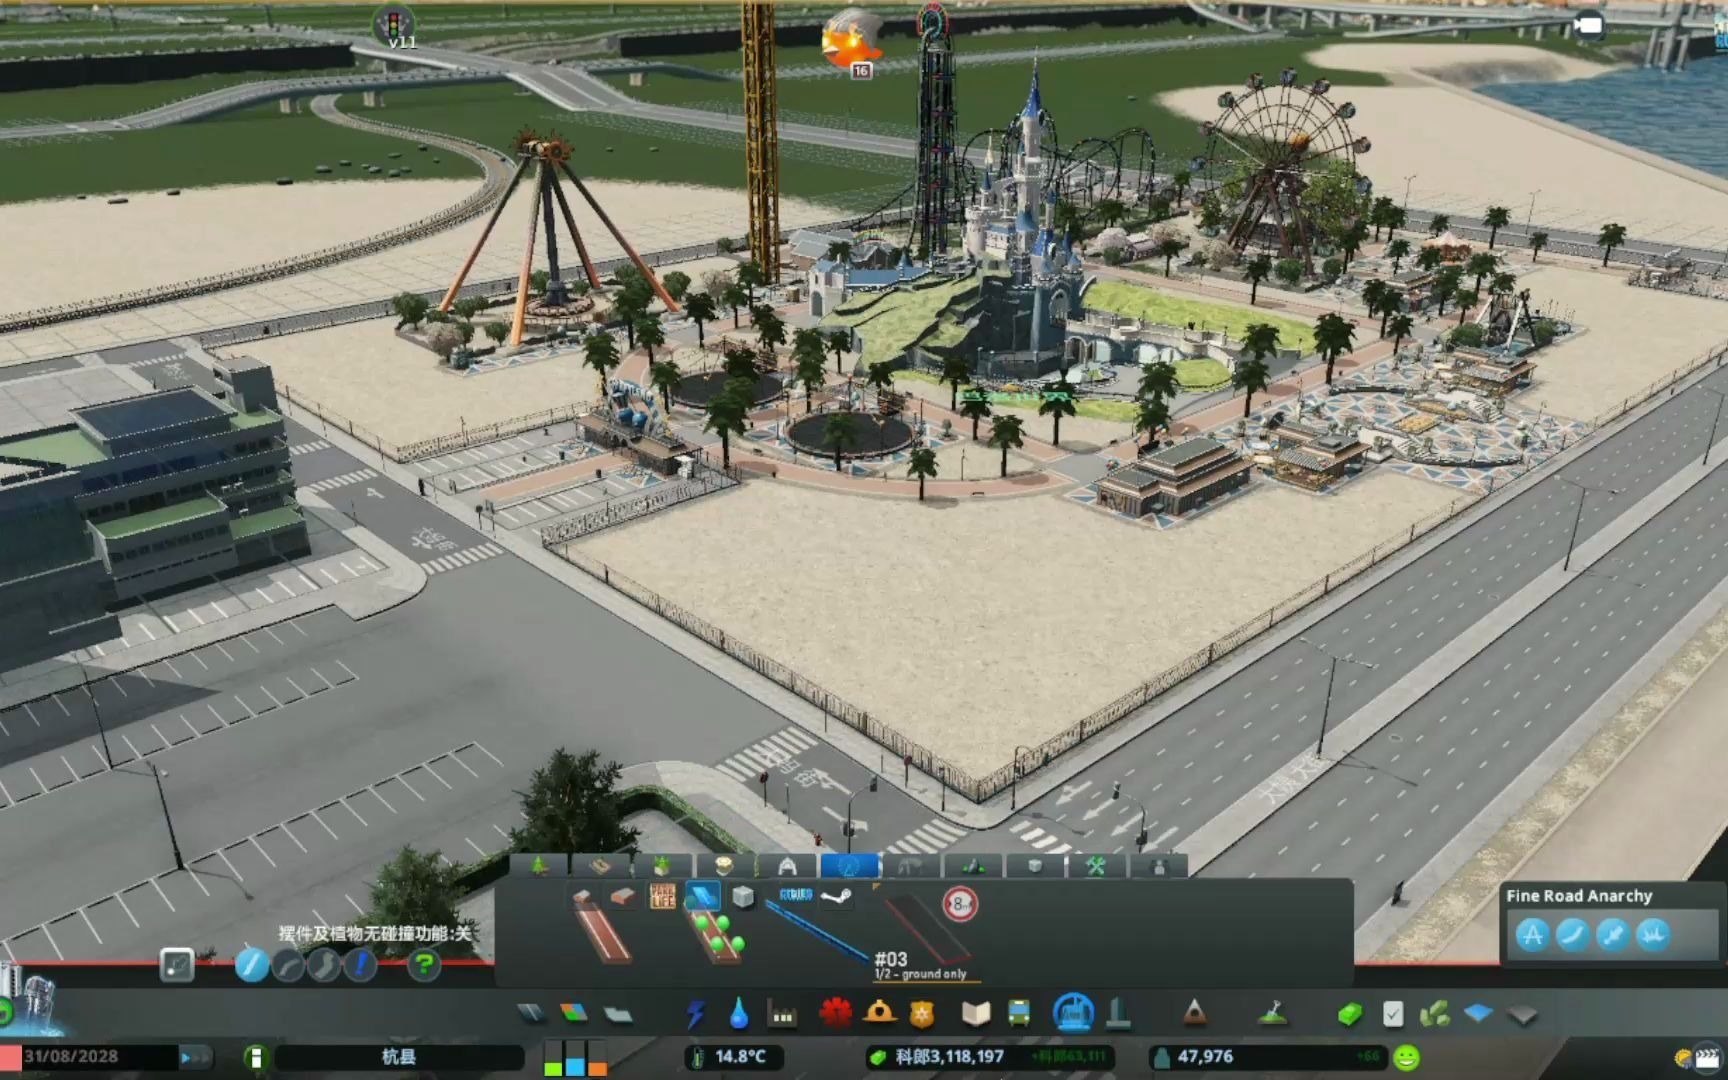Select the blue fence path item
The width and height of the screenshot is (1728, 1080).
click(818, 934)
